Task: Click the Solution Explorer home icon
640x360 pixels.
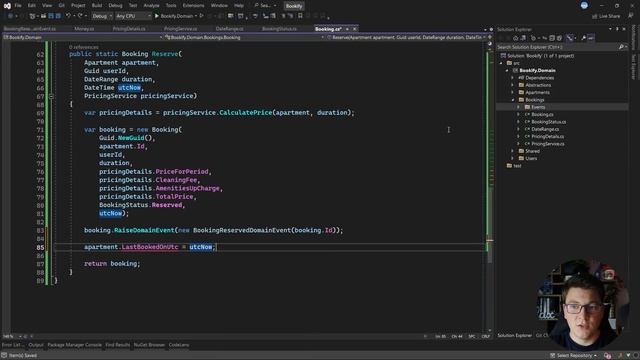Action: tap(516, 38)
